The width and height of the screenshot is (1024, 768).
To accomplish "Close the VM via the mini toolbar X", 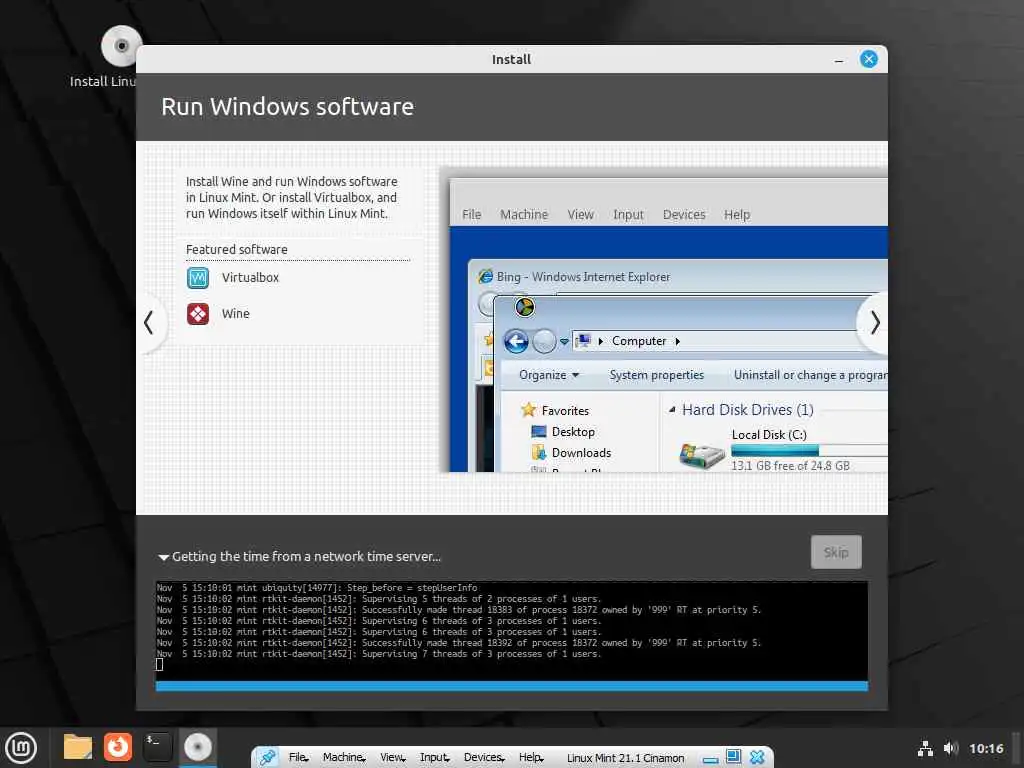I will point(757,758).
